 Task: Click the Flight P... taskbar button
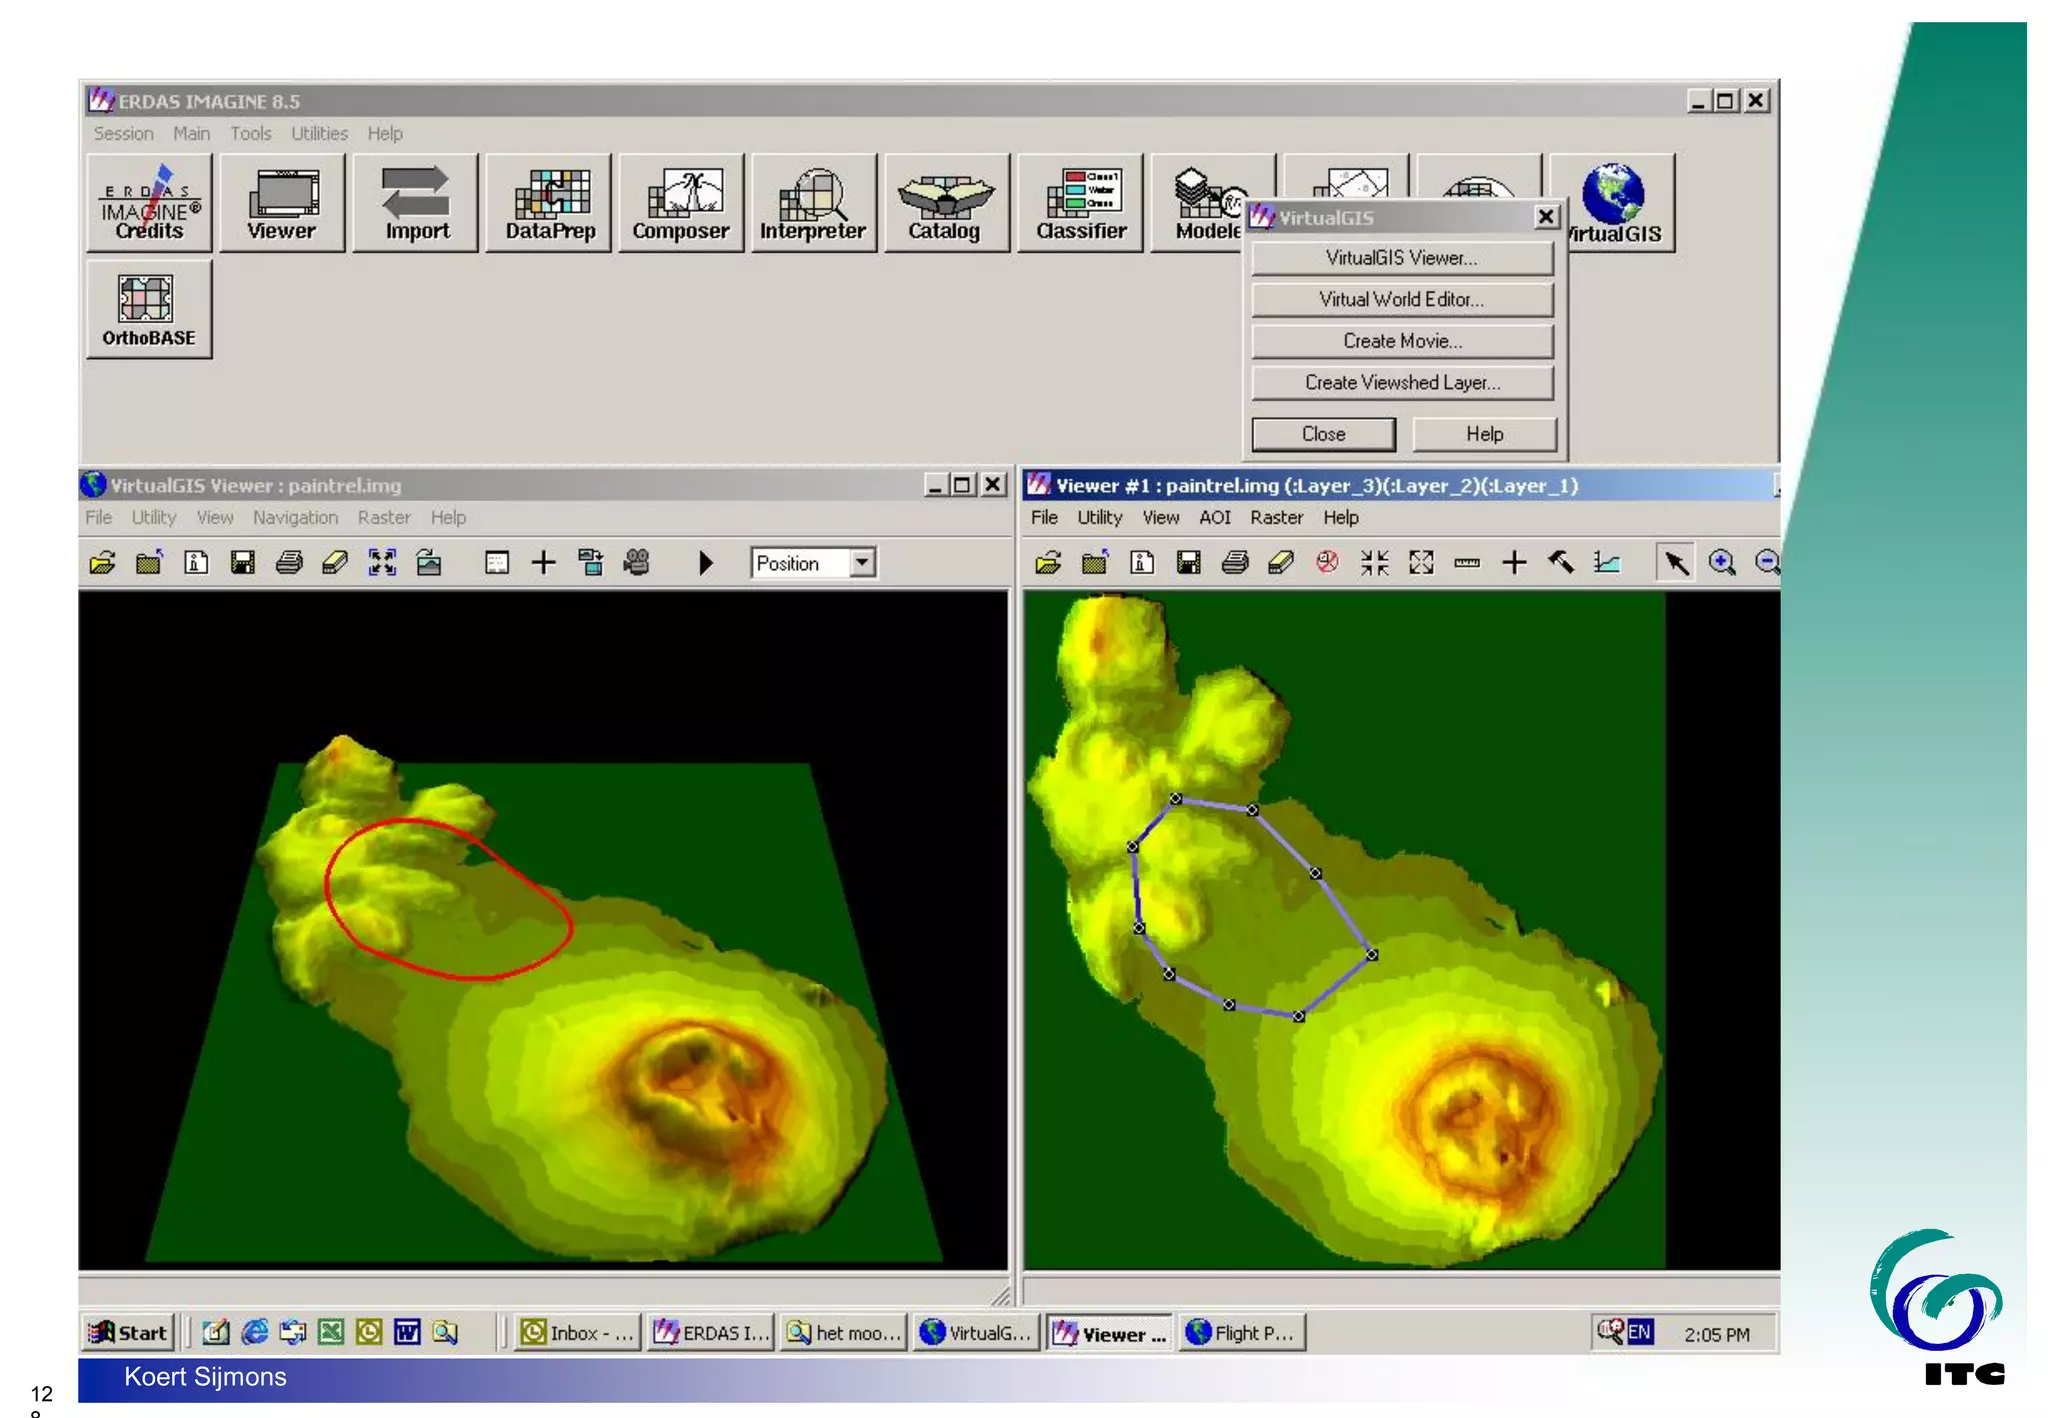click(x=1242, y=1332)
